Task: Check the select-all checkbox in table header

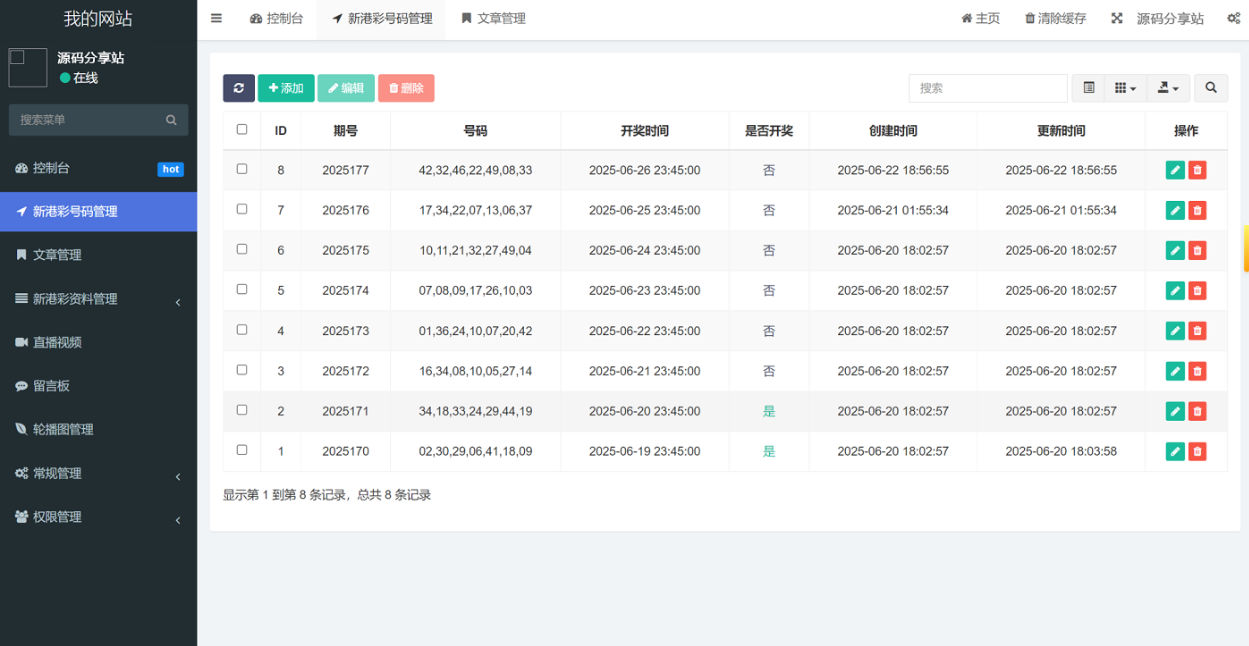Action: coord(242,129)
